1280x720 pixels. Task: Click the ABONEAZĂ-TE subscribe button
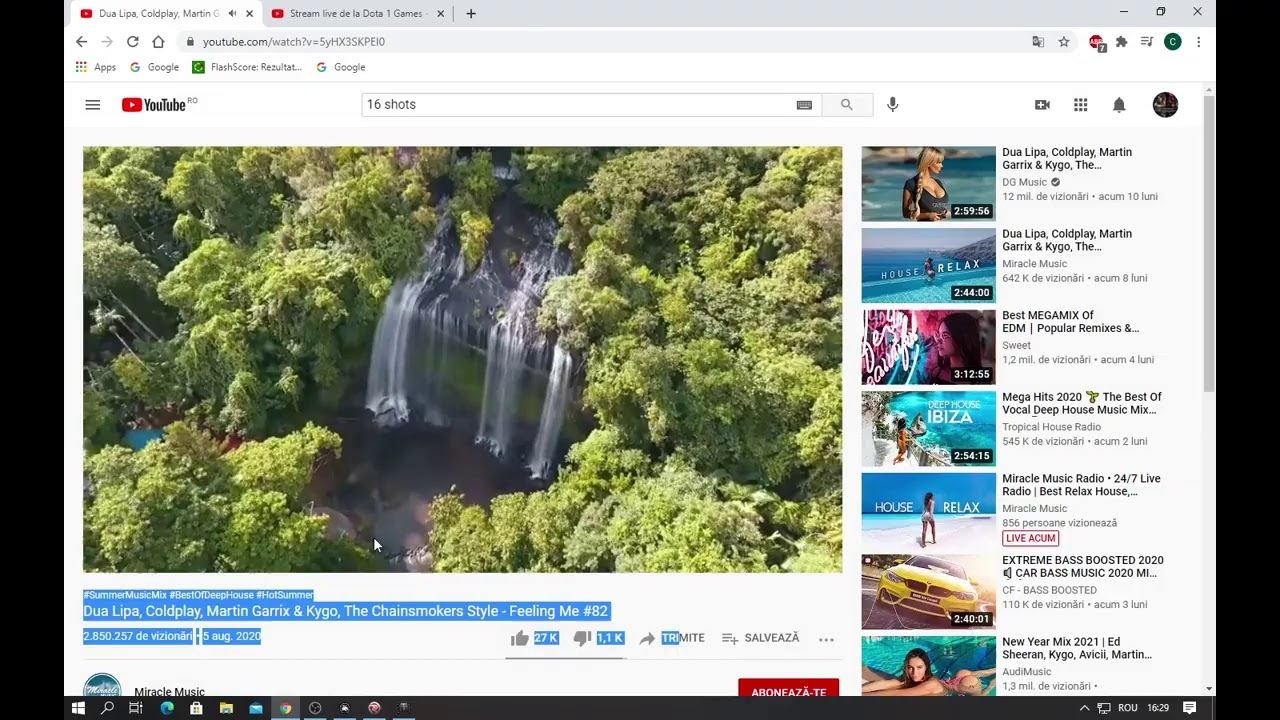pos(788,689)
